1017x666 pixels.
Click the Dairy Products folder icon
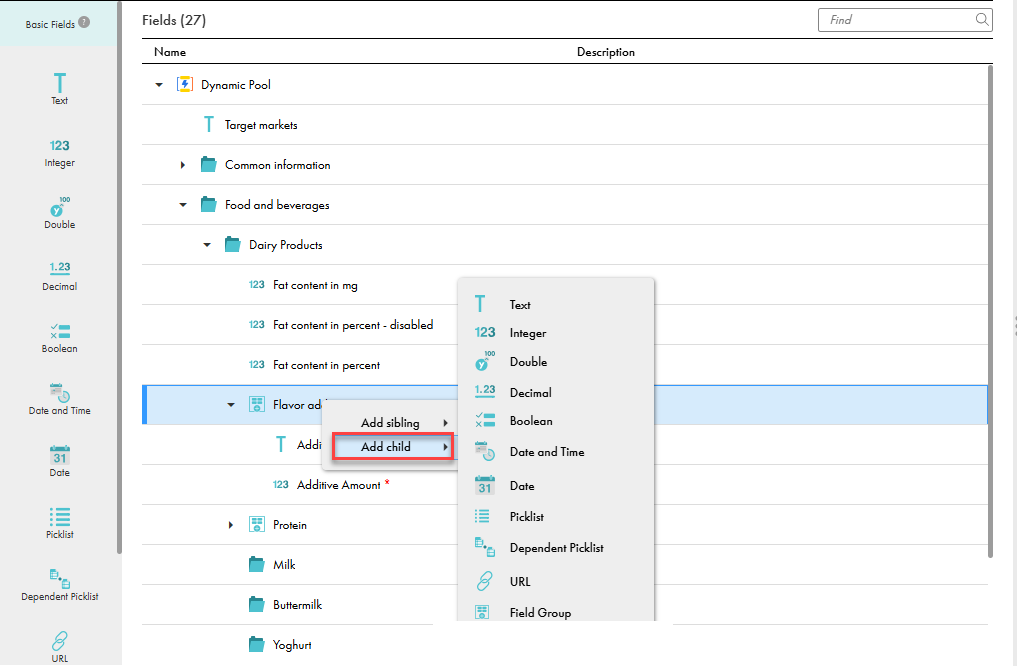click(232, 244)
